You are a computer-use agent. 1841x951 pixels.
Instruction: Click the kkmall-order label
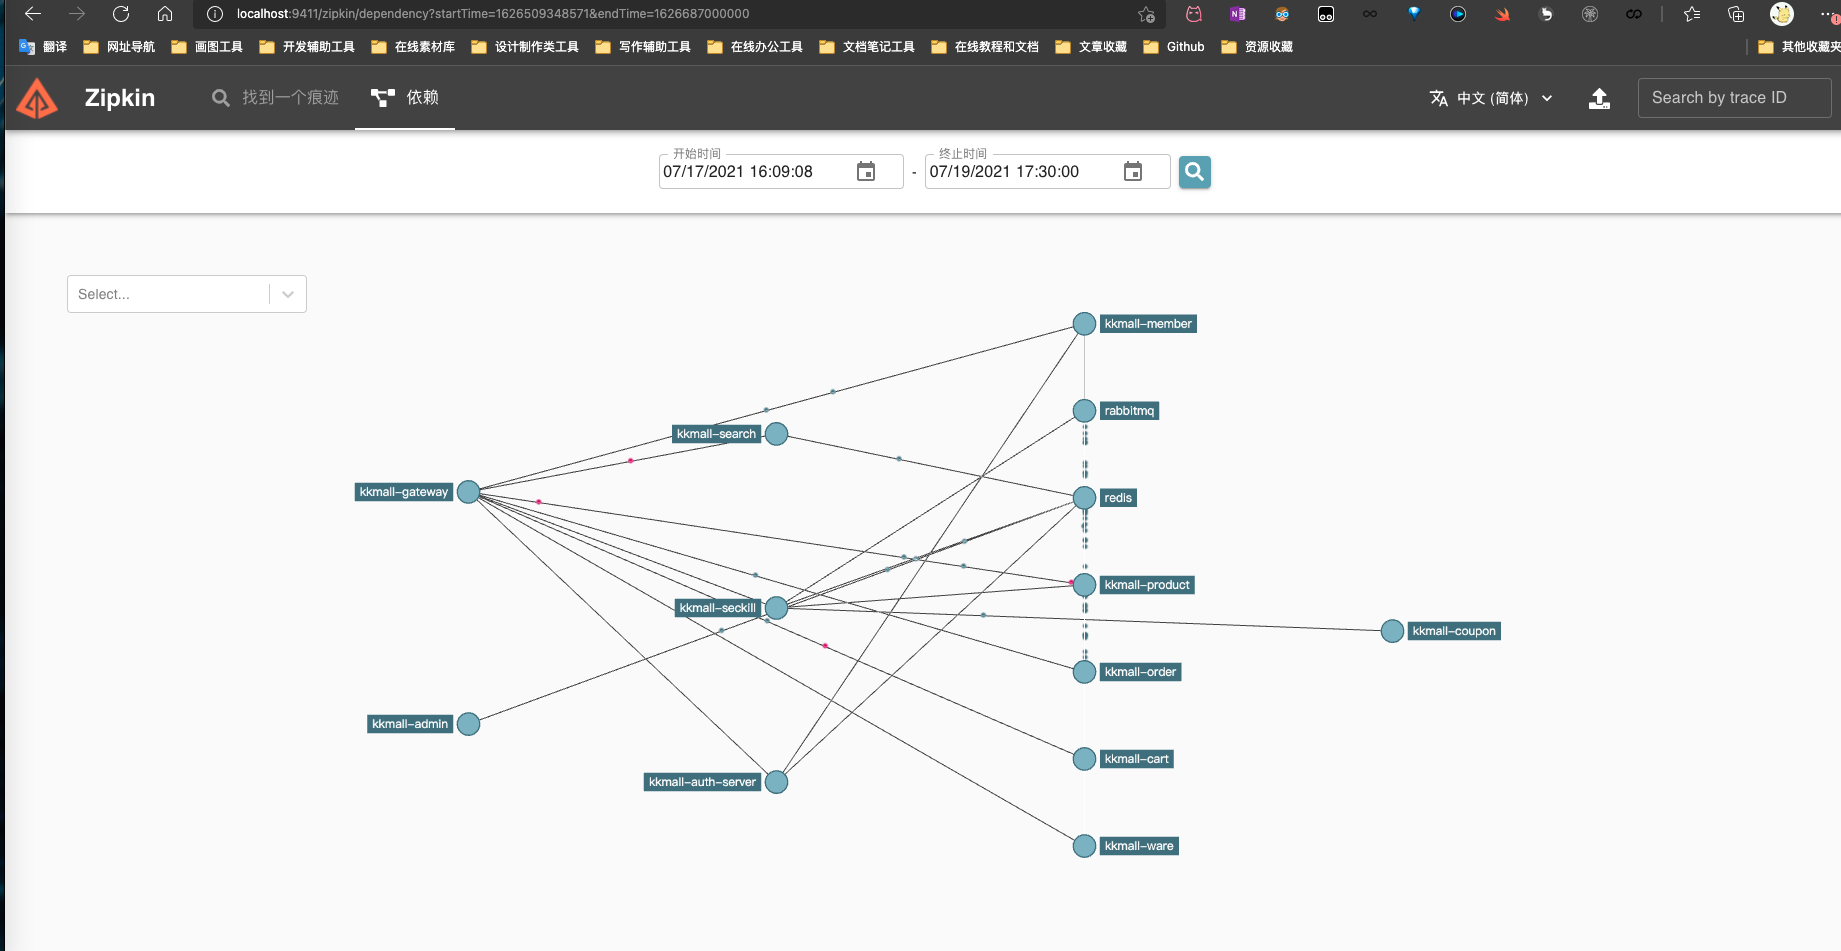[x=1140, y=672]
